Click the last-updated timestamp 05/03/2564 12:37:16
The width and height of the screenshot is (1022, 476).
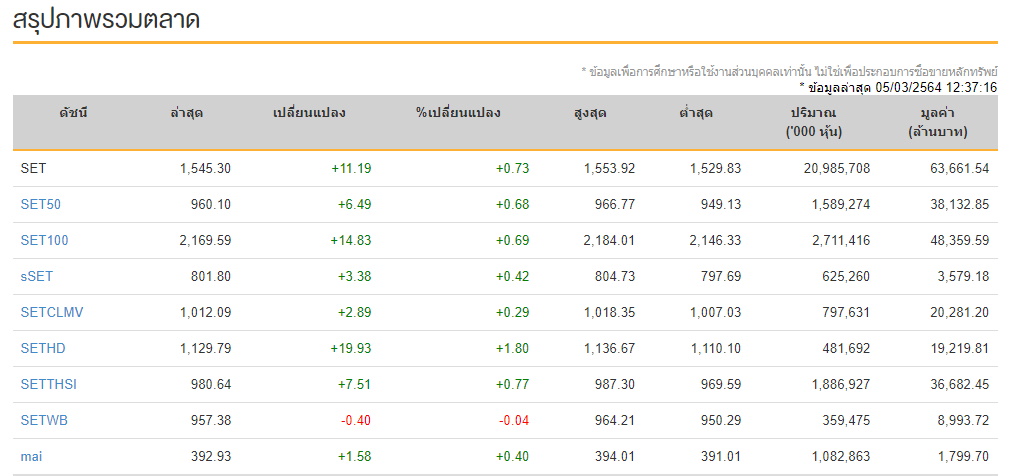coord(936,87)
